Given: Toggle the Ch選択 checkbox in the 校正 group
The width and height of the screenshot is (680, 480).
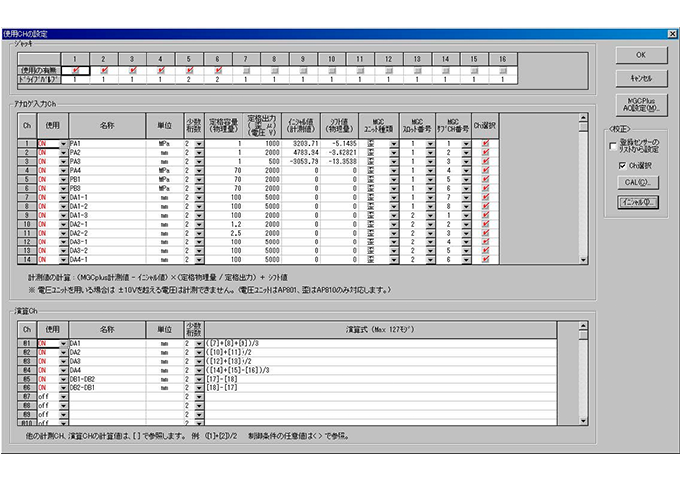Looking at the screenshot, I should [x=622, y=166].
